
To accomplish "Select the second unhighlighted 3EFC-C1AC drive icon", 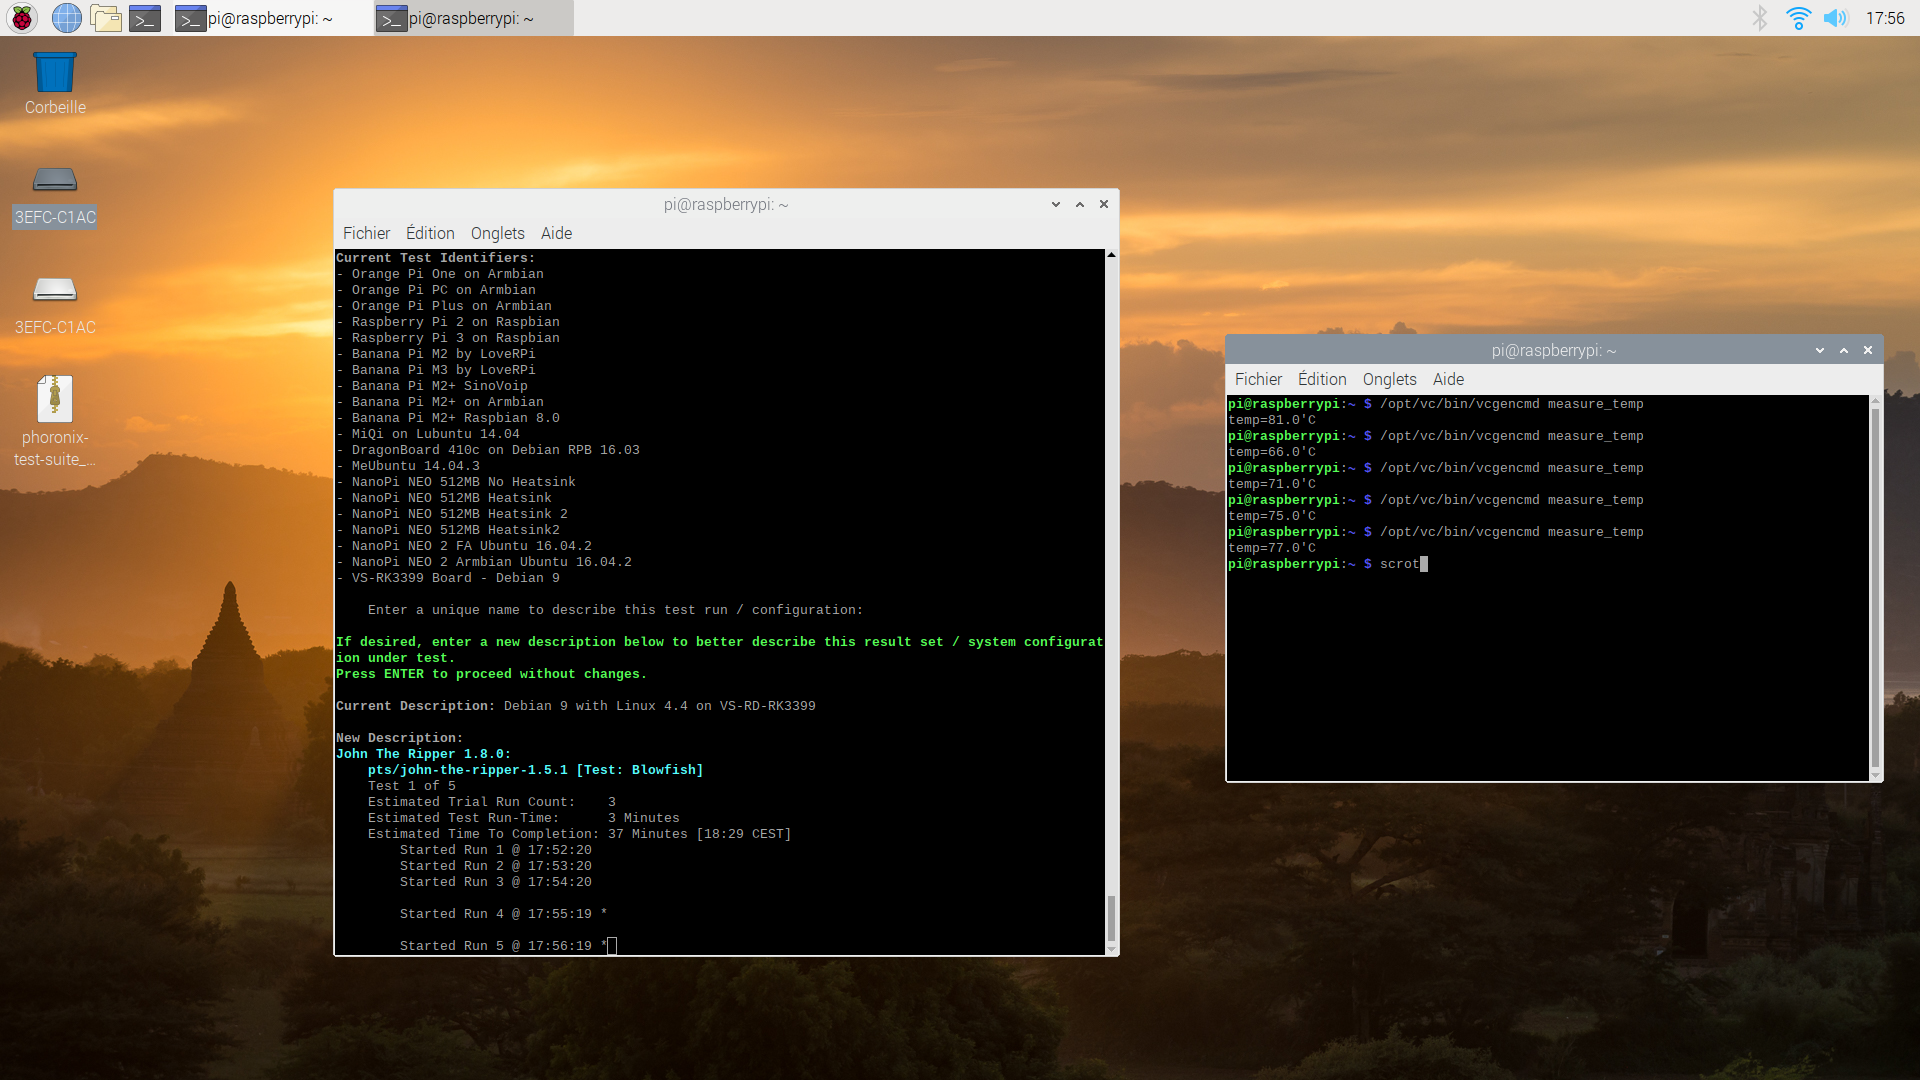I will (55, 306).
